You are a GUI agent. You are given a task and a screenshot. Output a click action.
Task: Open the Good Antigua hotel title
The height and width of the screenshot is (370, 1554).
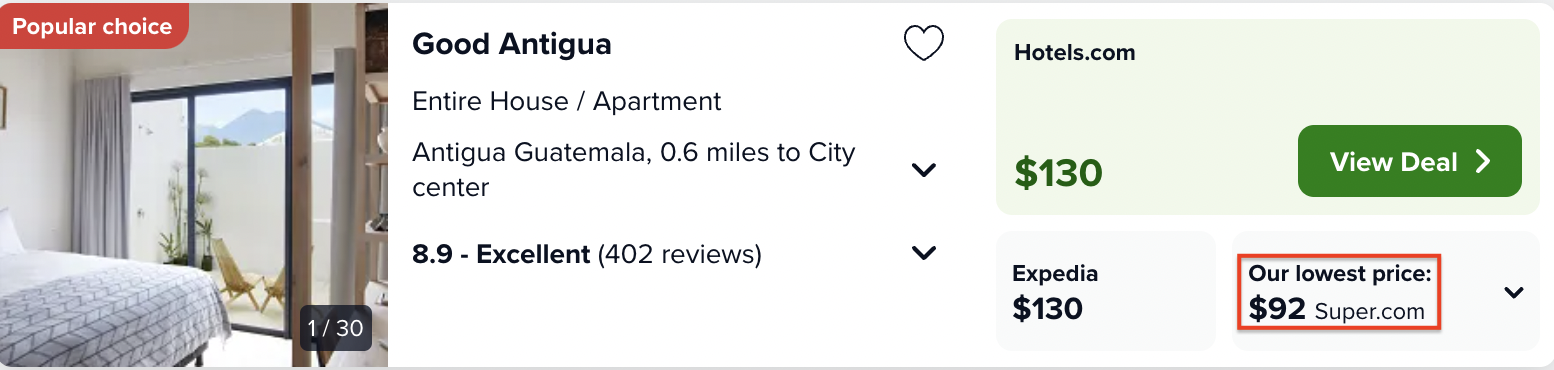[x=512, y=44]
